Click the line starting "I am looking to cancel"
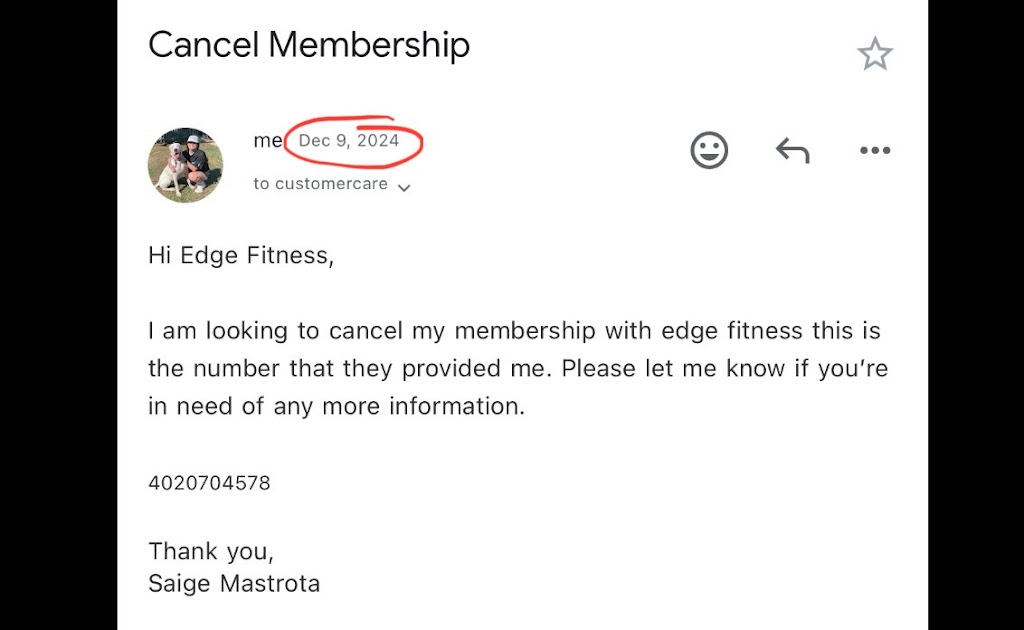This screenshot has width=1024, height=630. click(514, 330)
